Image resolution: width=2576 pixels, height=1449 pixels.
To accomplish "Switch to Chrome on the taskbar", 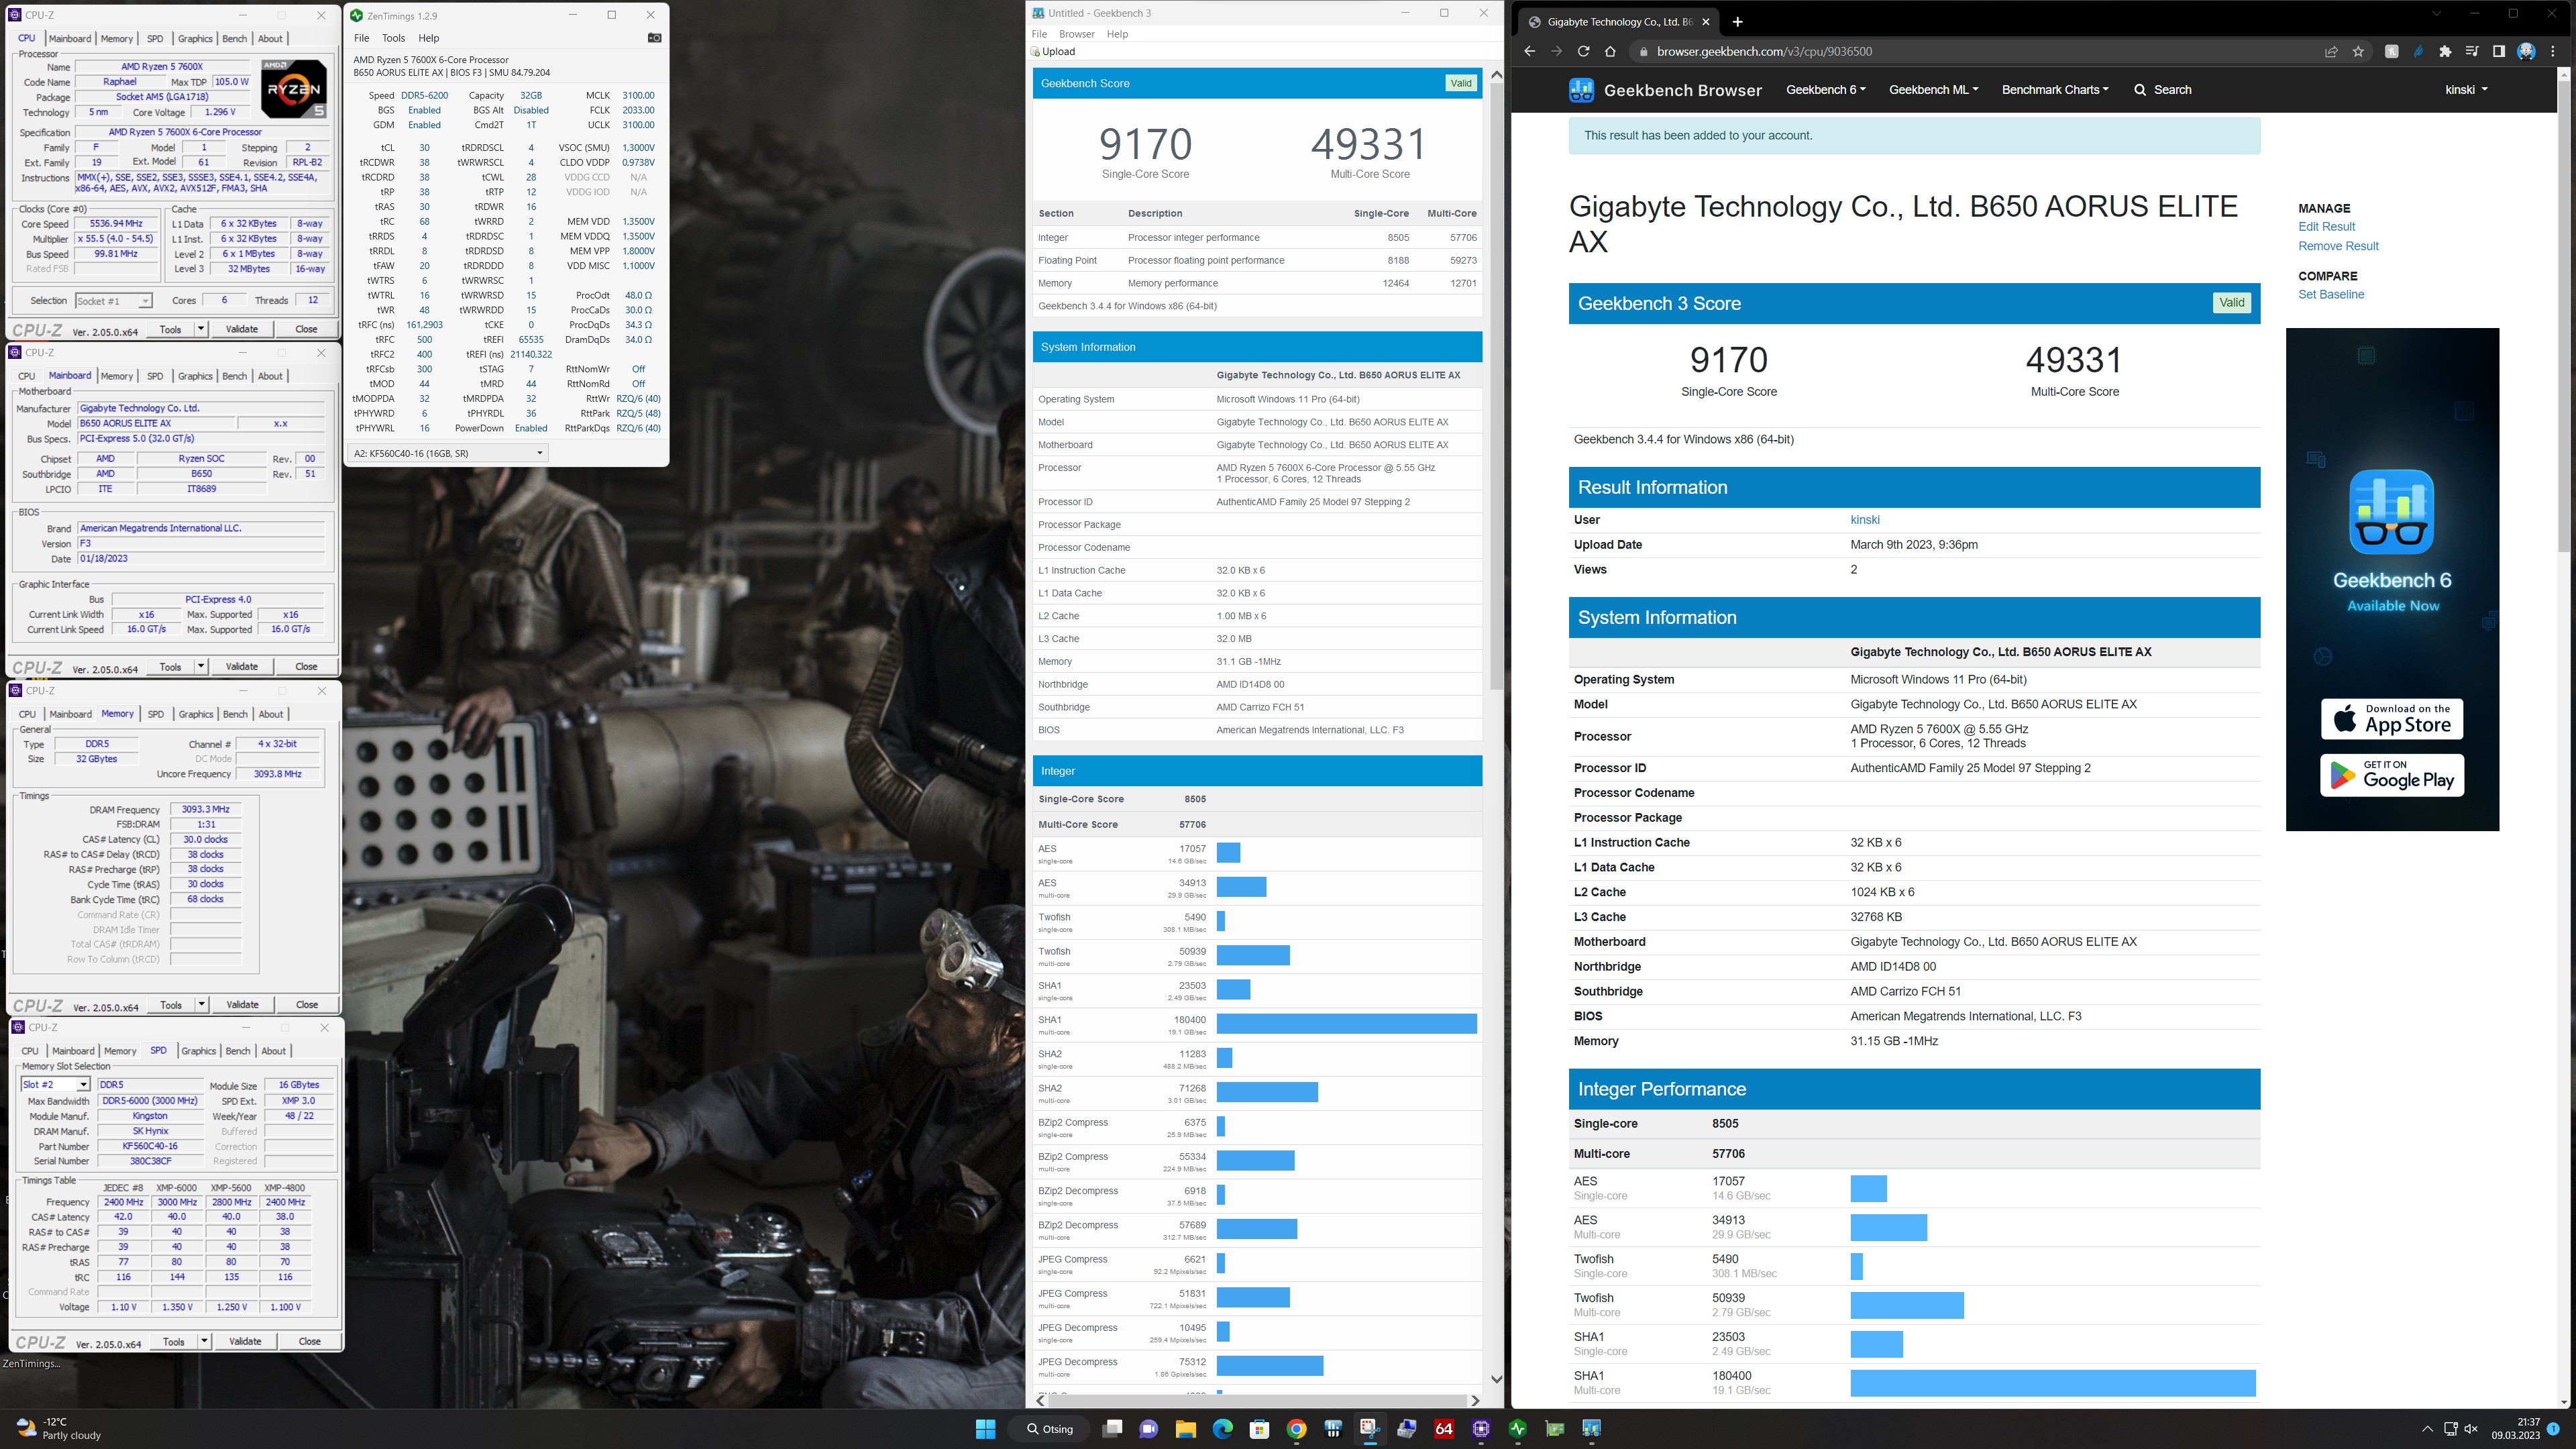I will [1296, 1429].
